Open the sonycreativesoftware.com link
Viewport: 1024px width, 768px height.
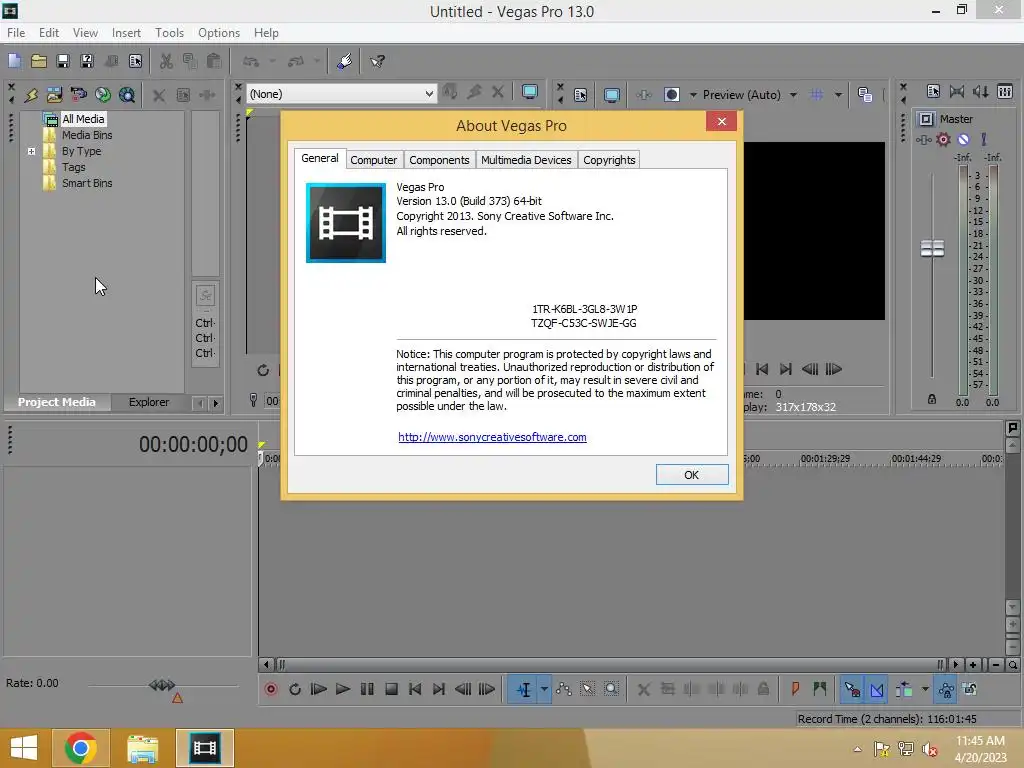492,437
